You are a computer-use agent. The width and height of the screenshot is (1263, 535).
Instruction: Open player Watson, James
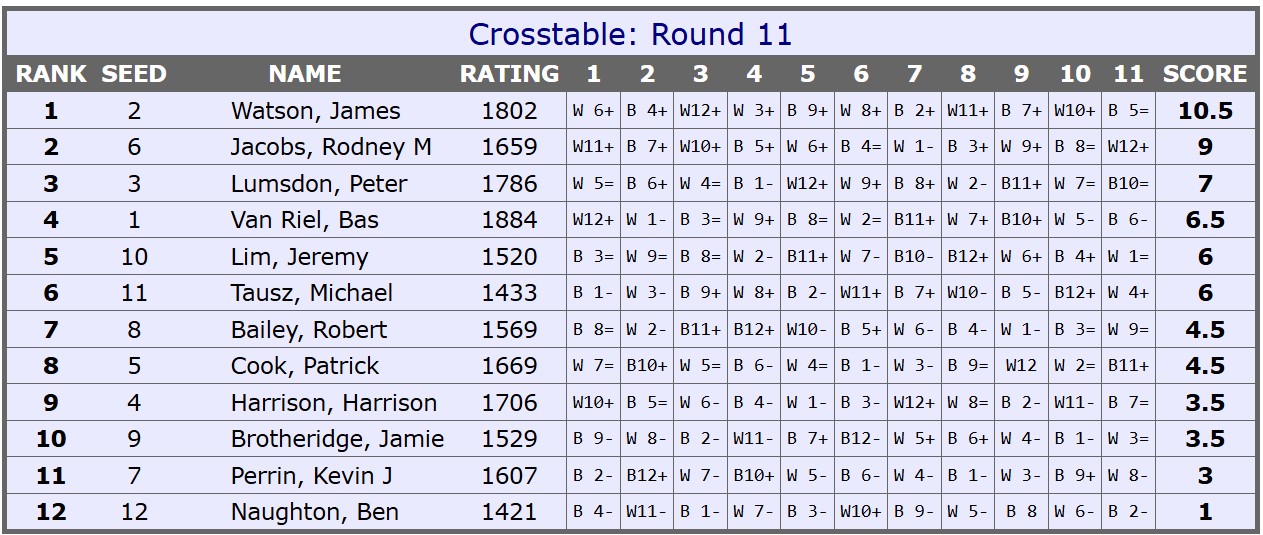(315, 111)
